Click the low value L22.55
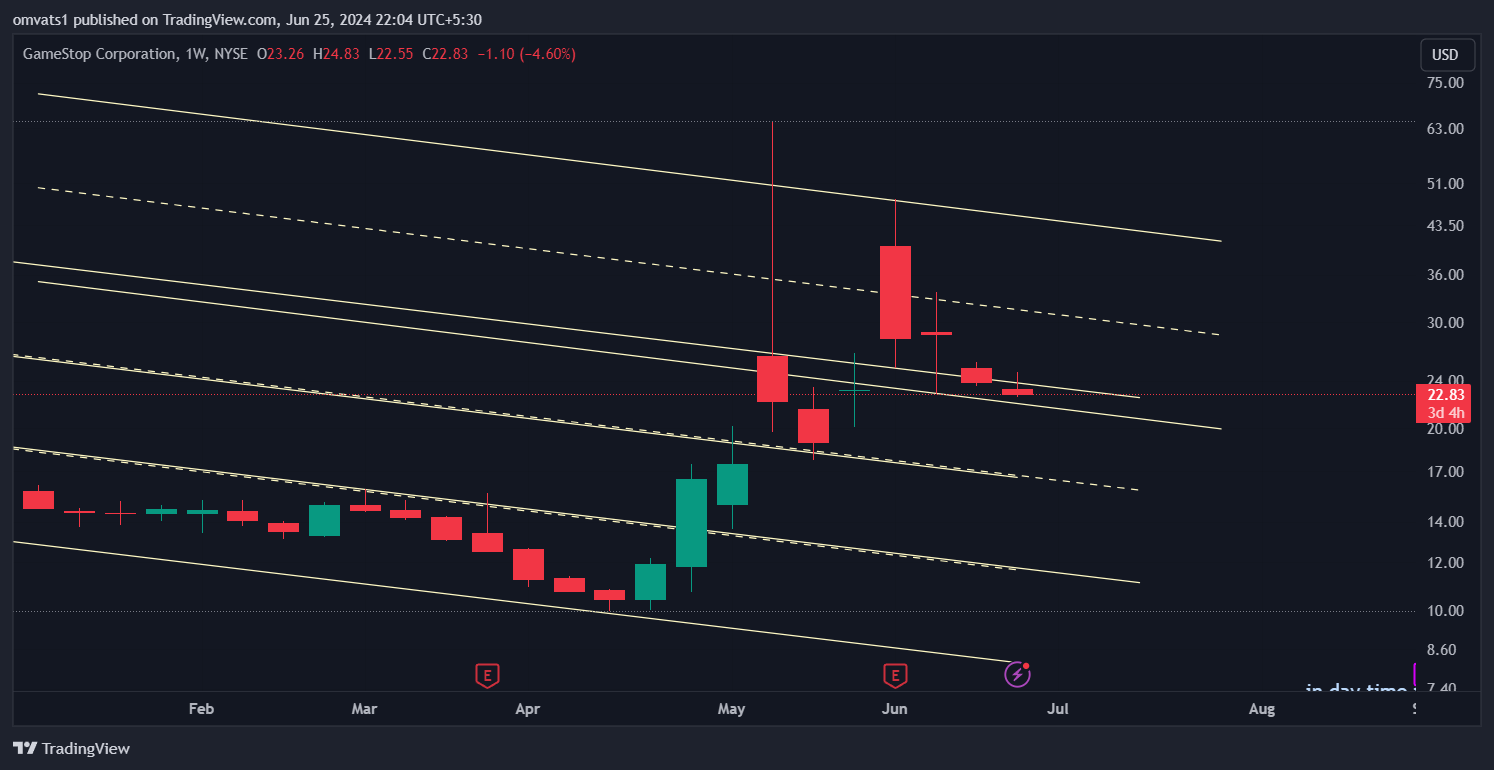Image resolution: width=1494 pixels, height=770 pixels. point(392,54)
